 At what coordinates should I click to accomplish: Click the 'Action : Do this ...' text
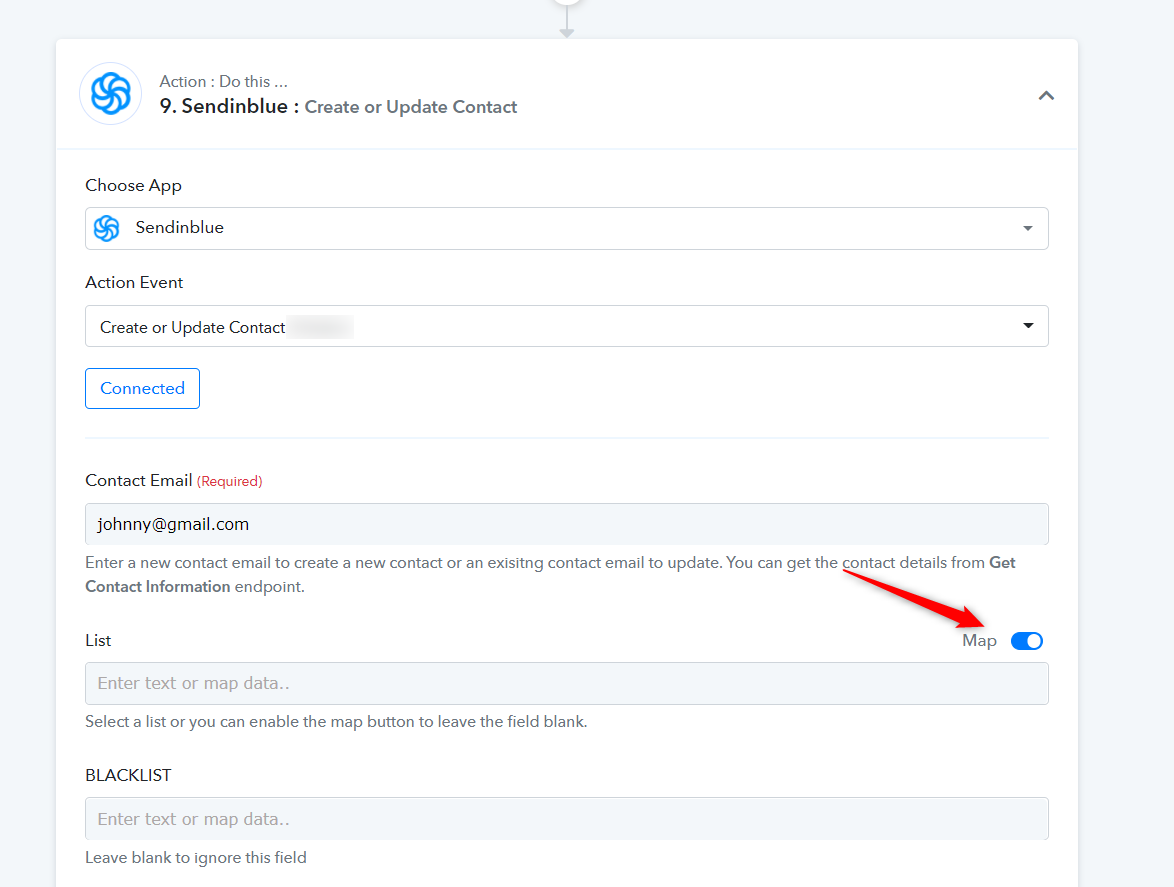coord(223,82)
